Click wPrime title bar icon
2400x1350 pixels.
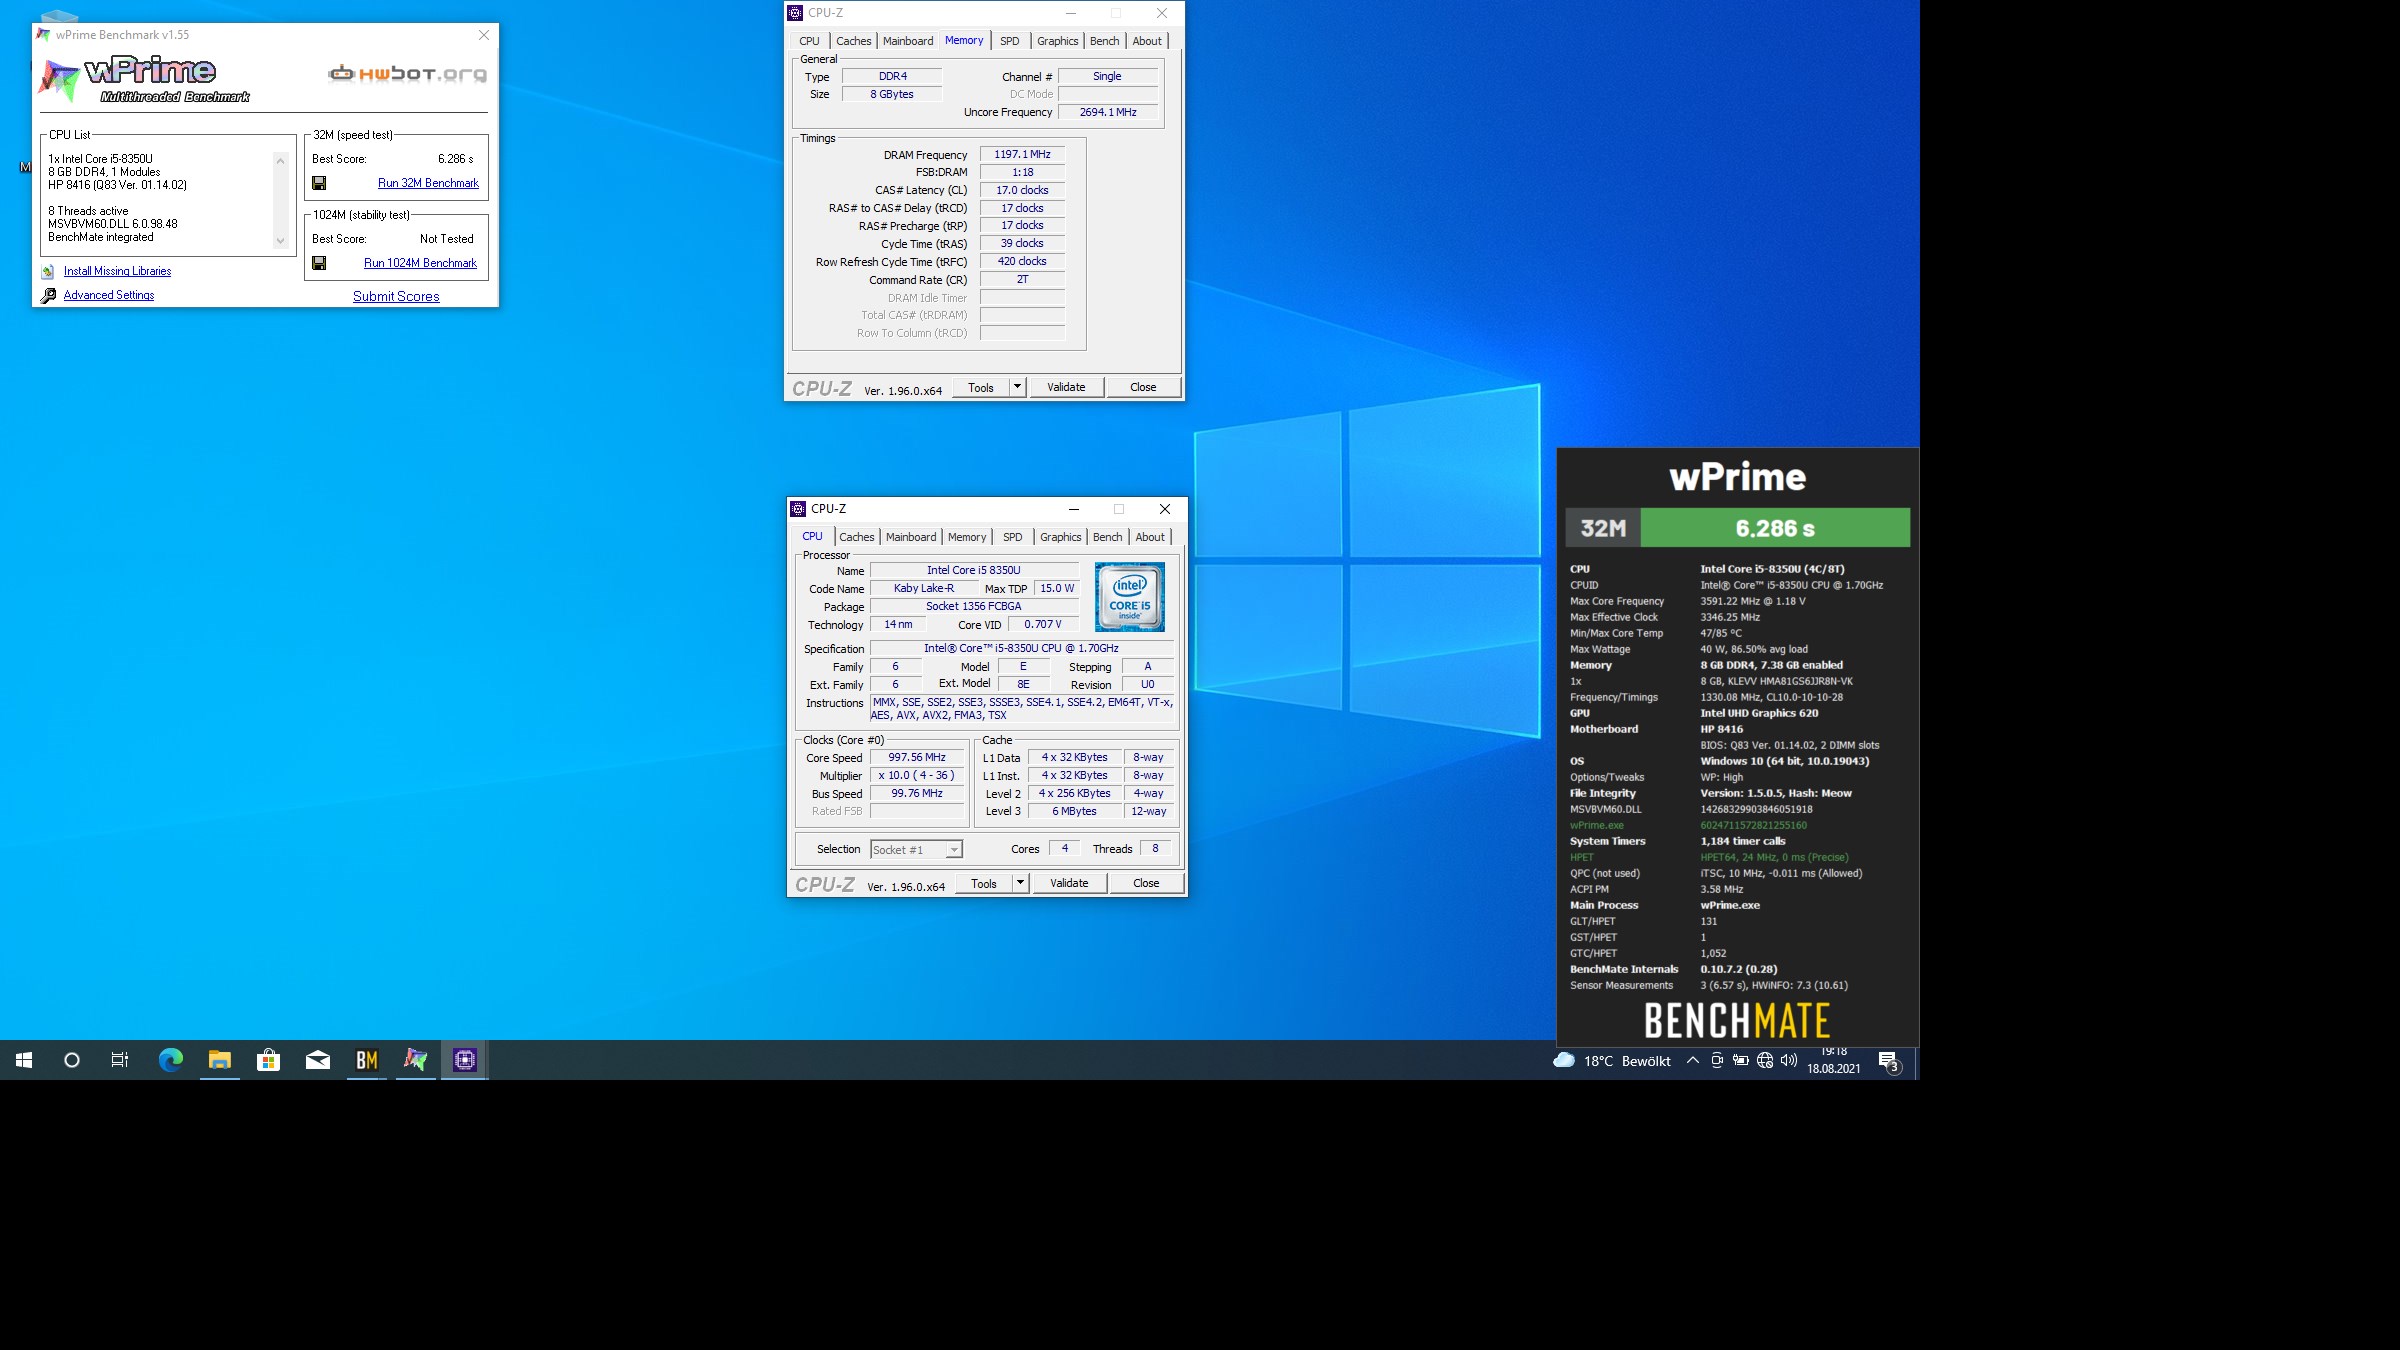44,35
